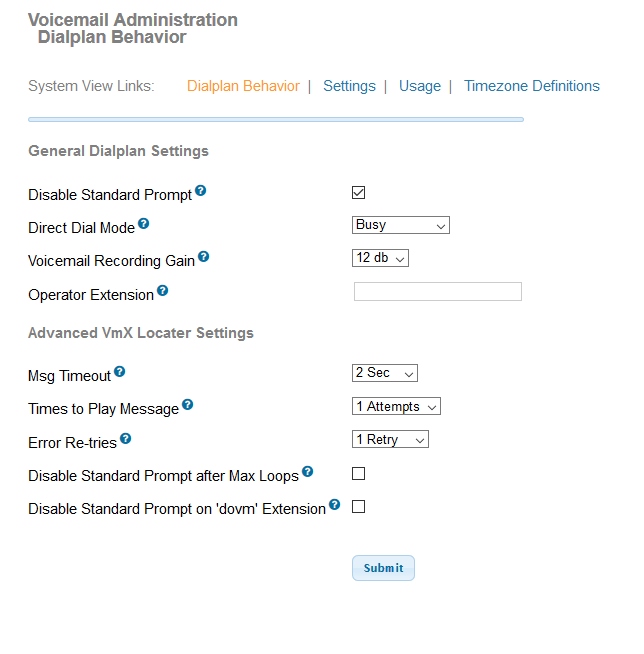Click help icon beside Operator Extension

click(162, 290)
